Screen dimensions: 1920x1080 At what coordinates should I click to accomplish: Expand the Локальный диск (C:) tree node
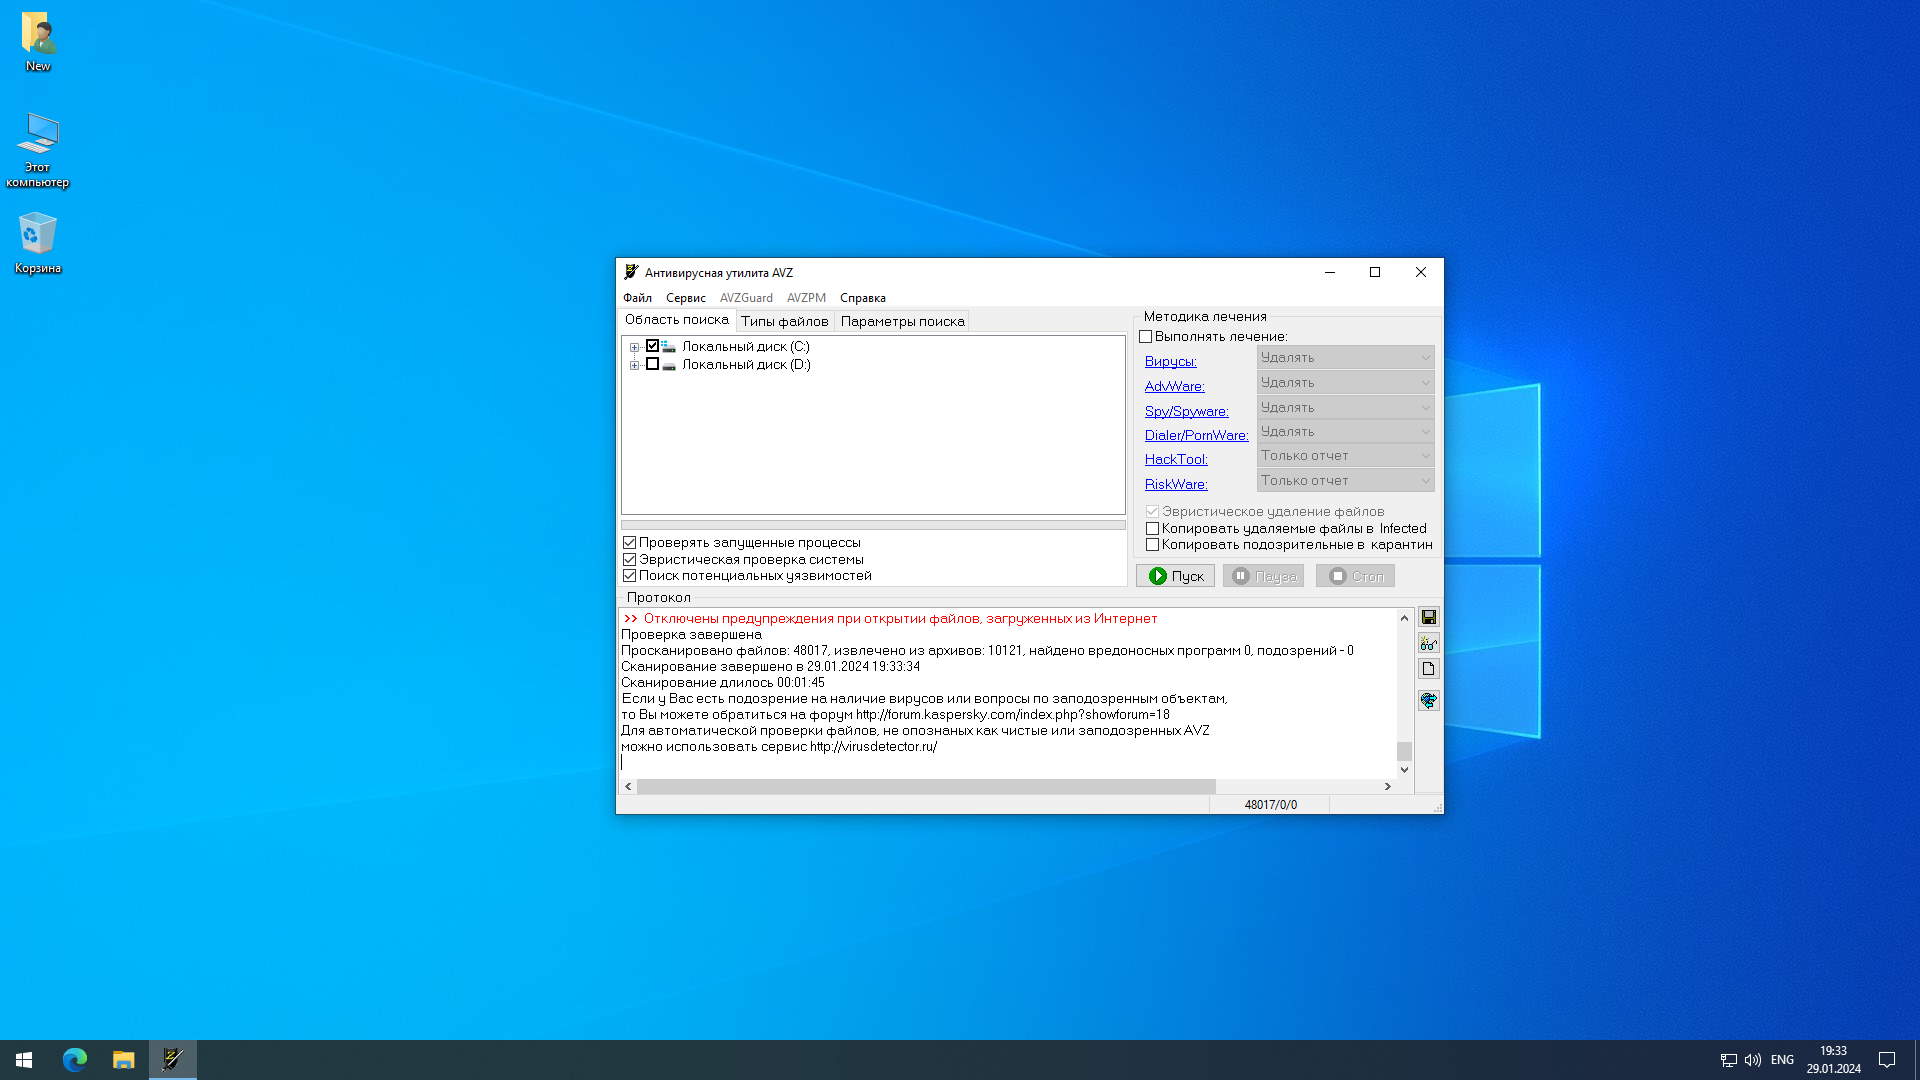tap(634, 347)
